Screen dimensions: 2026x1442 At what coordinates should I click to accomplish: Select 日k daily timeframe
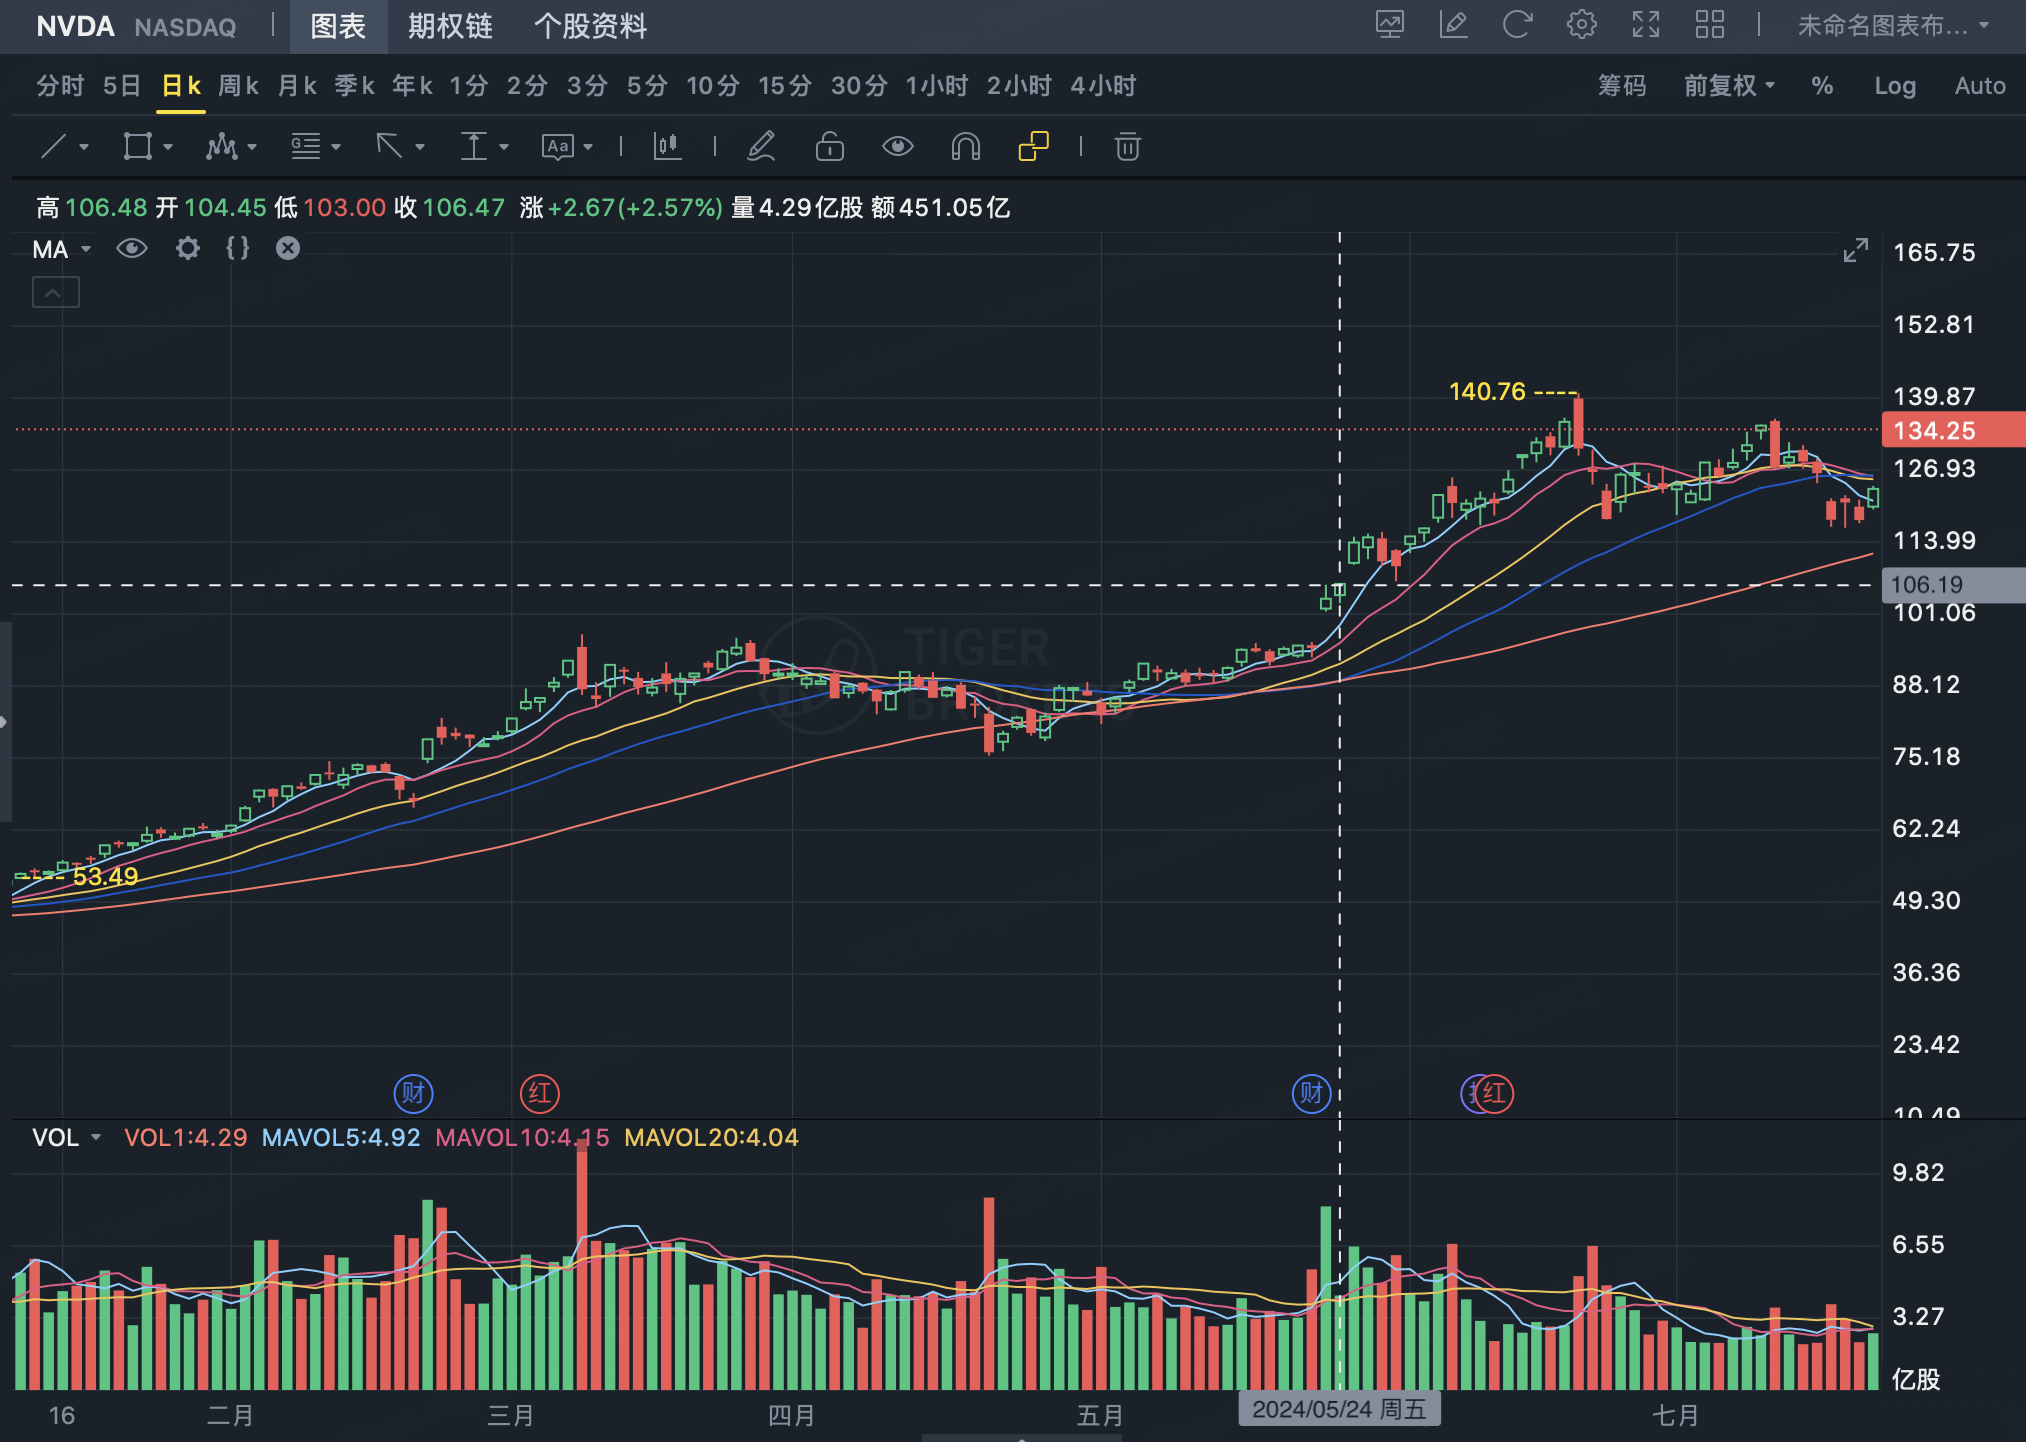tap(181, 86)
